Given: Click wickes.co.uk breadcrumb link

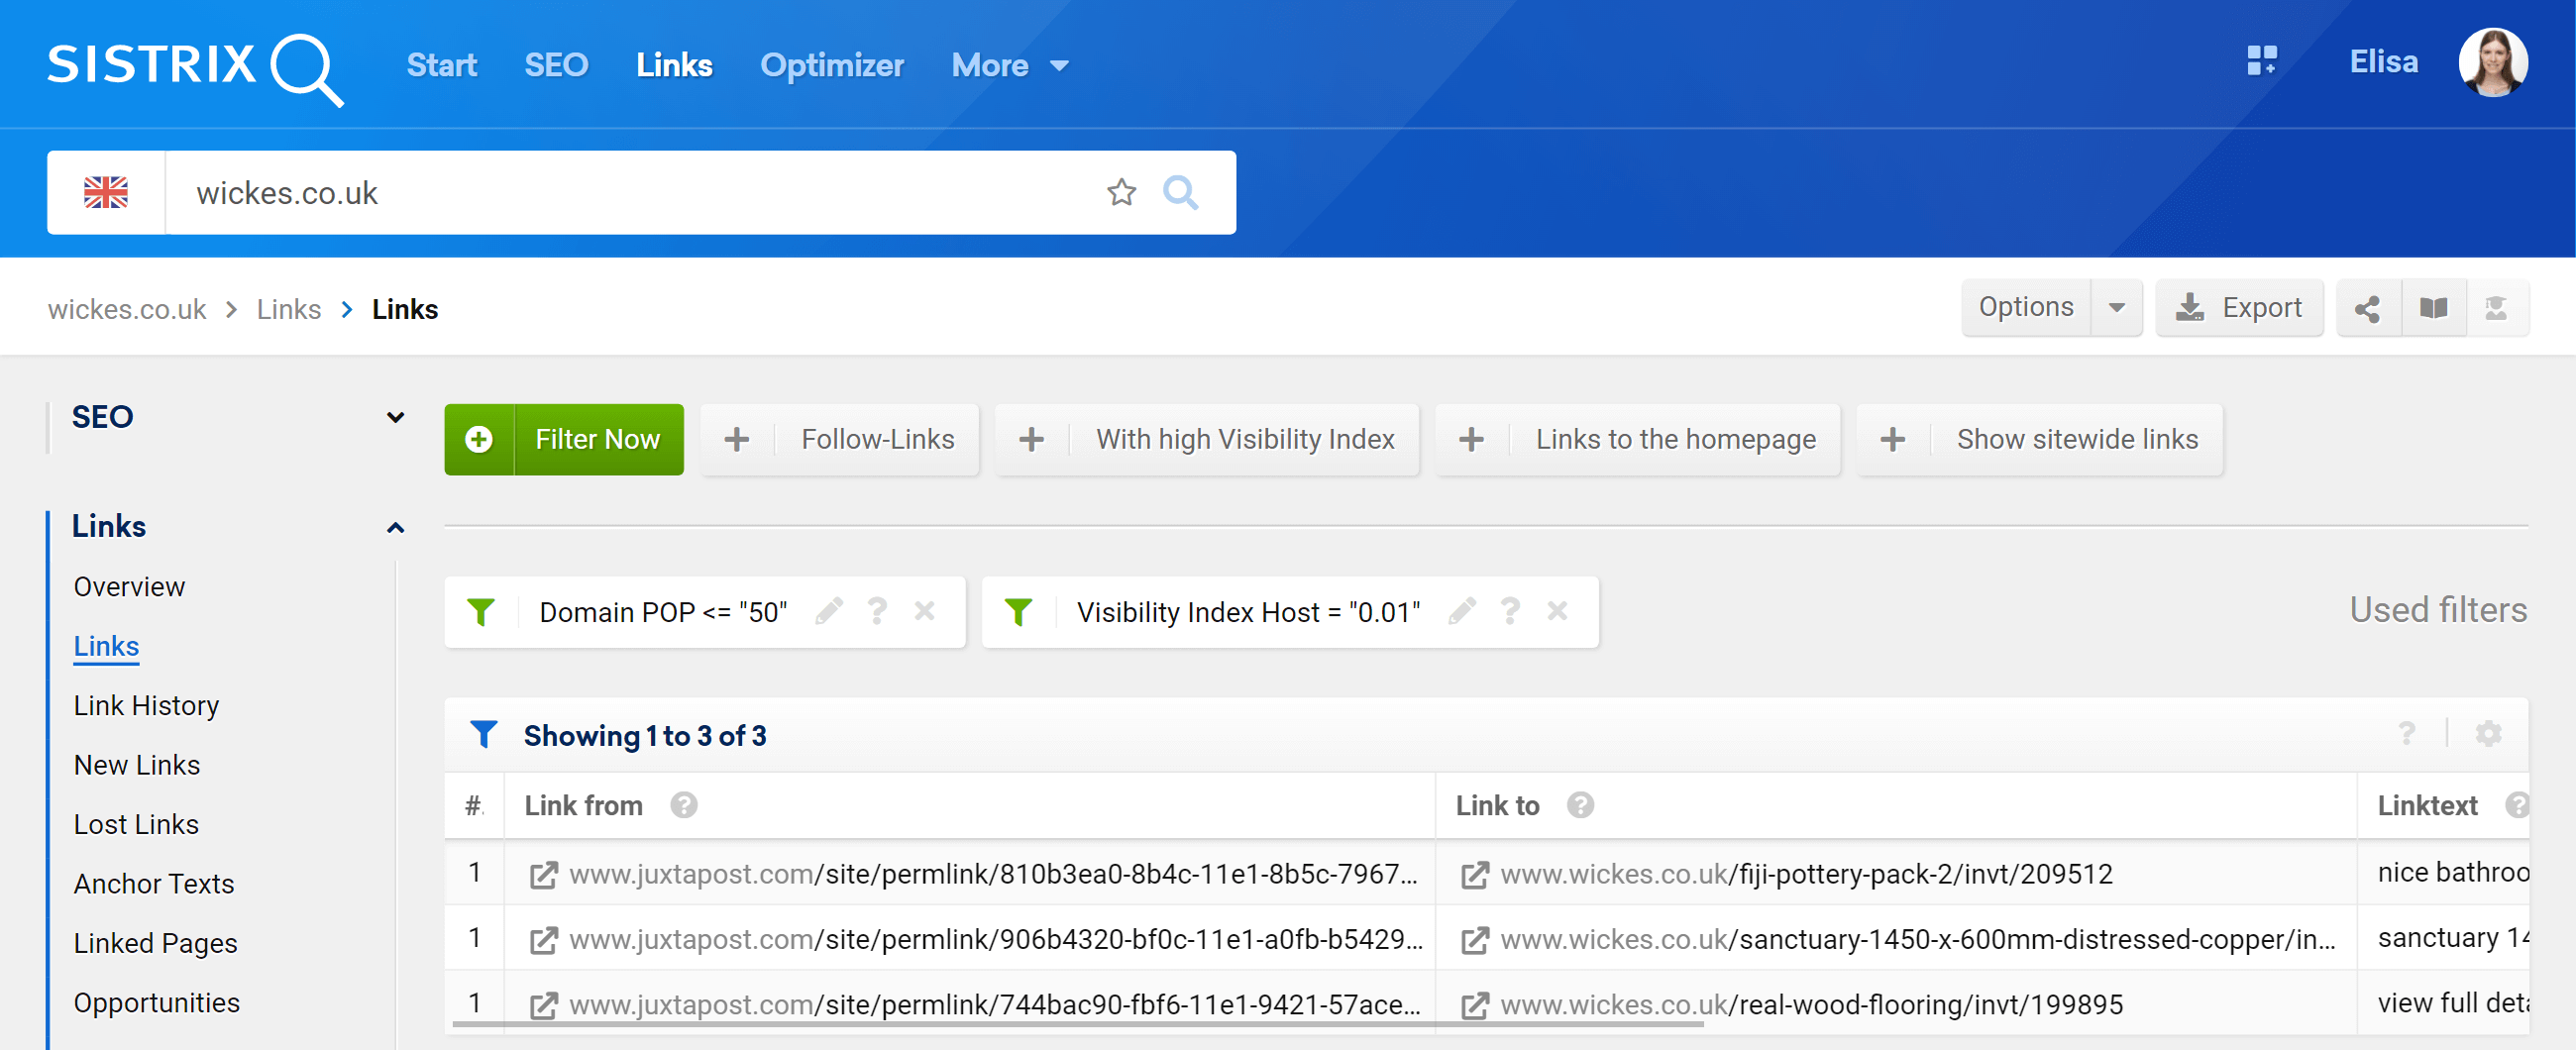Looking at the screenshot, I should coord(127,309).
